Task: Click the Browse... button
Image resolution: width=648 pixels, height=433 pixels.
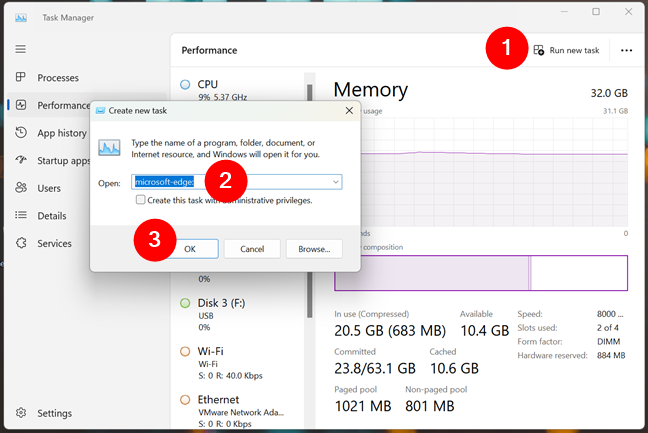Action: tap(314, 248)
